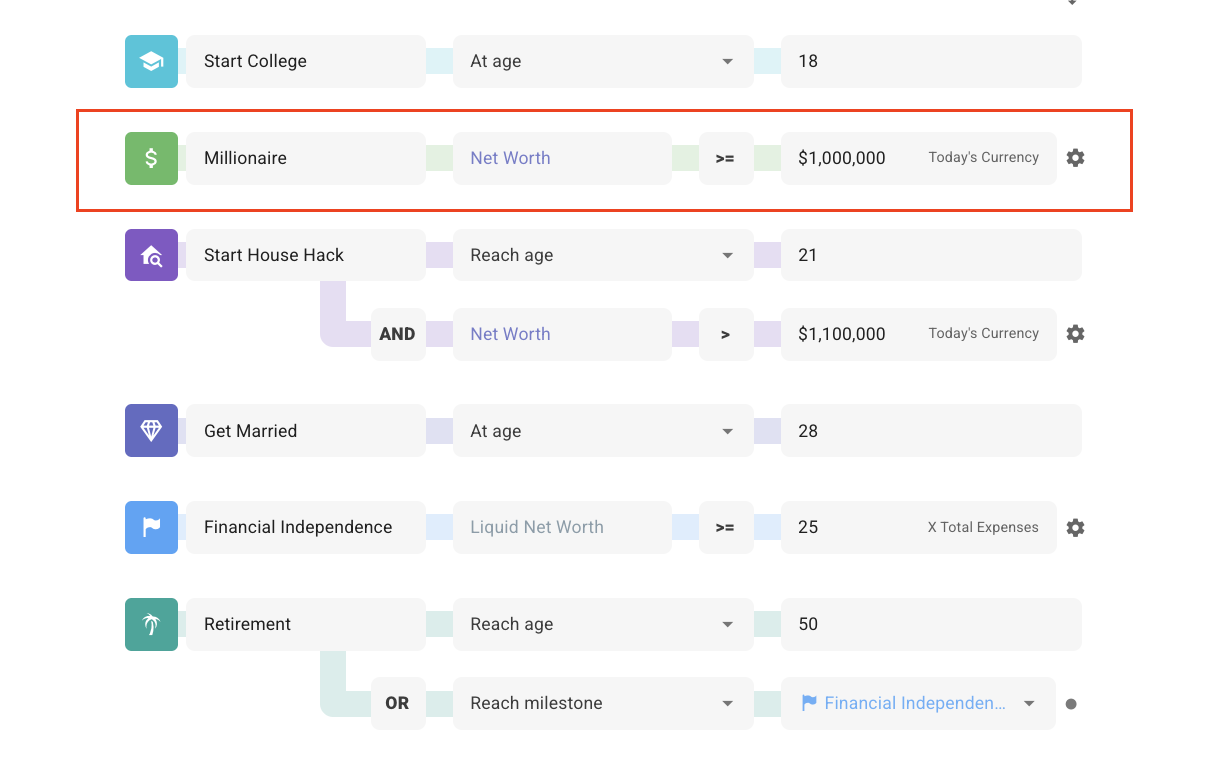Image resolution: width=1228 pixels, height=765 pixels.
Task: Click the Get Married diamond icon
Action: tap(151, 430)
